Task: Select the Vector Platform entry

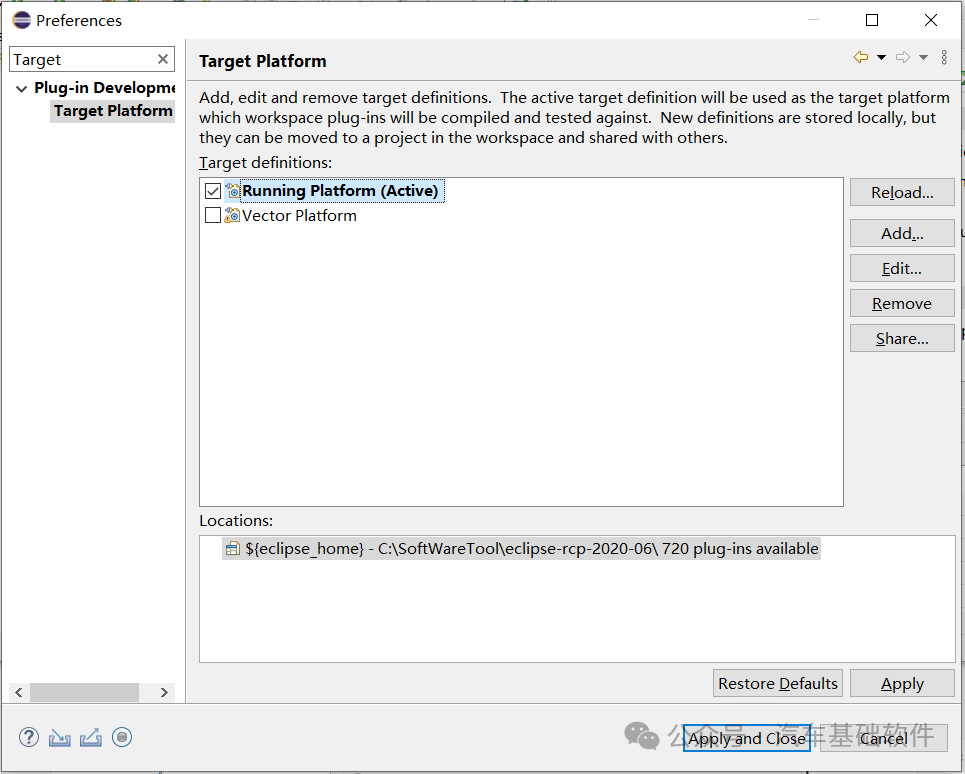Action: (x=299, y=215)
